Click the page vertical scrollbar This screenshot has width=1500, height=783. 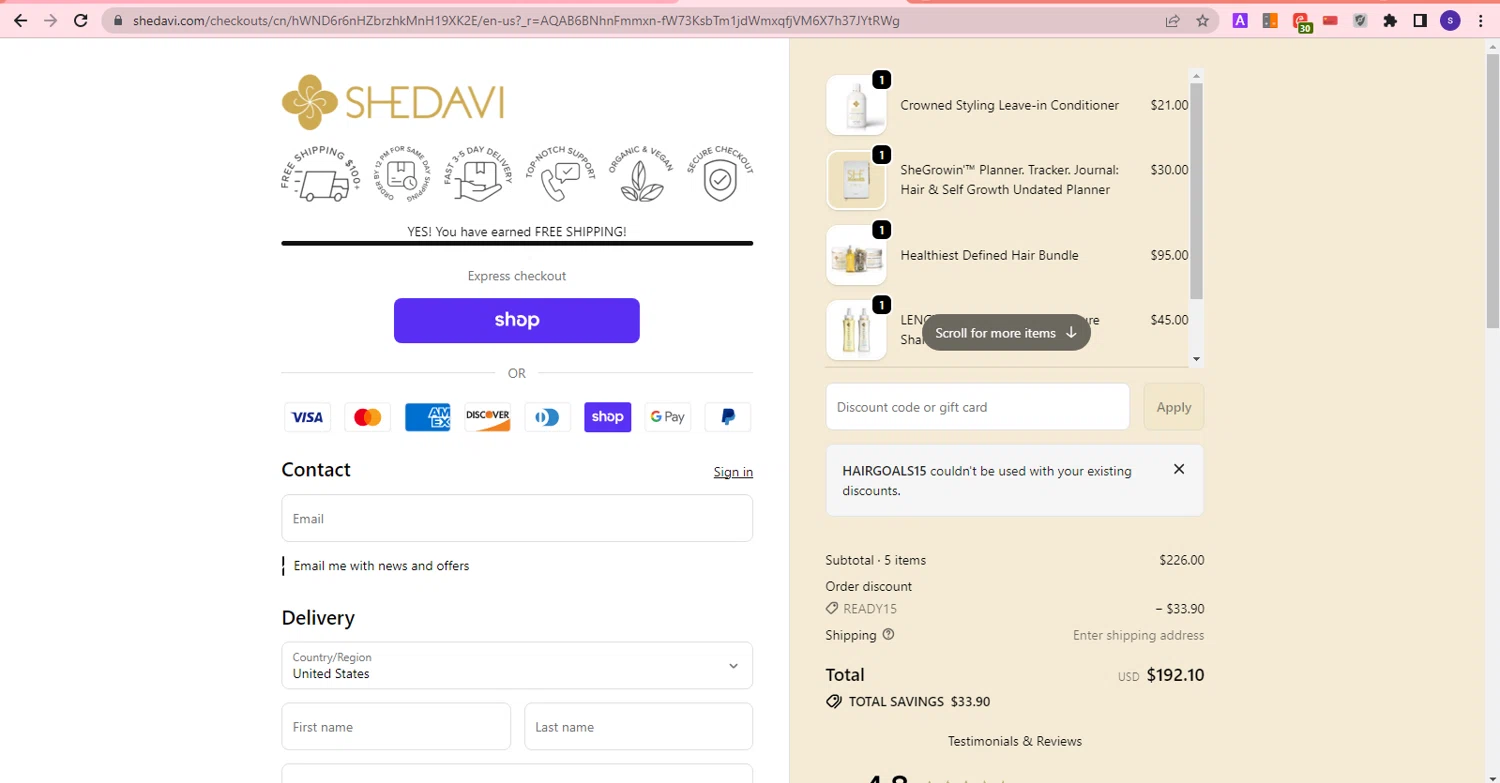pyautogui.click(x=1492, y=190)
